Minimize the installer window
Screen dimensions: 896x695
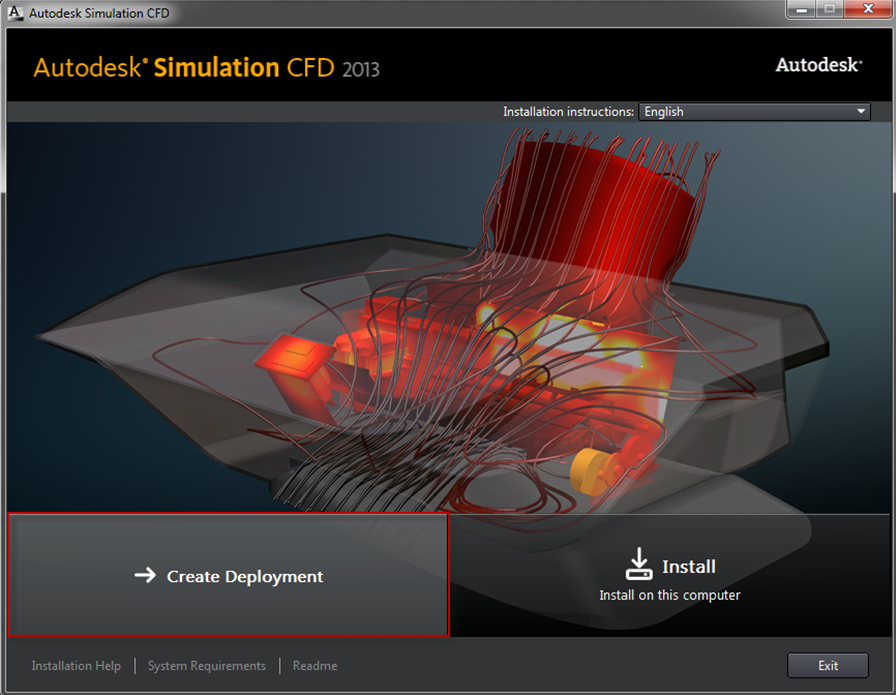(800, 9)
